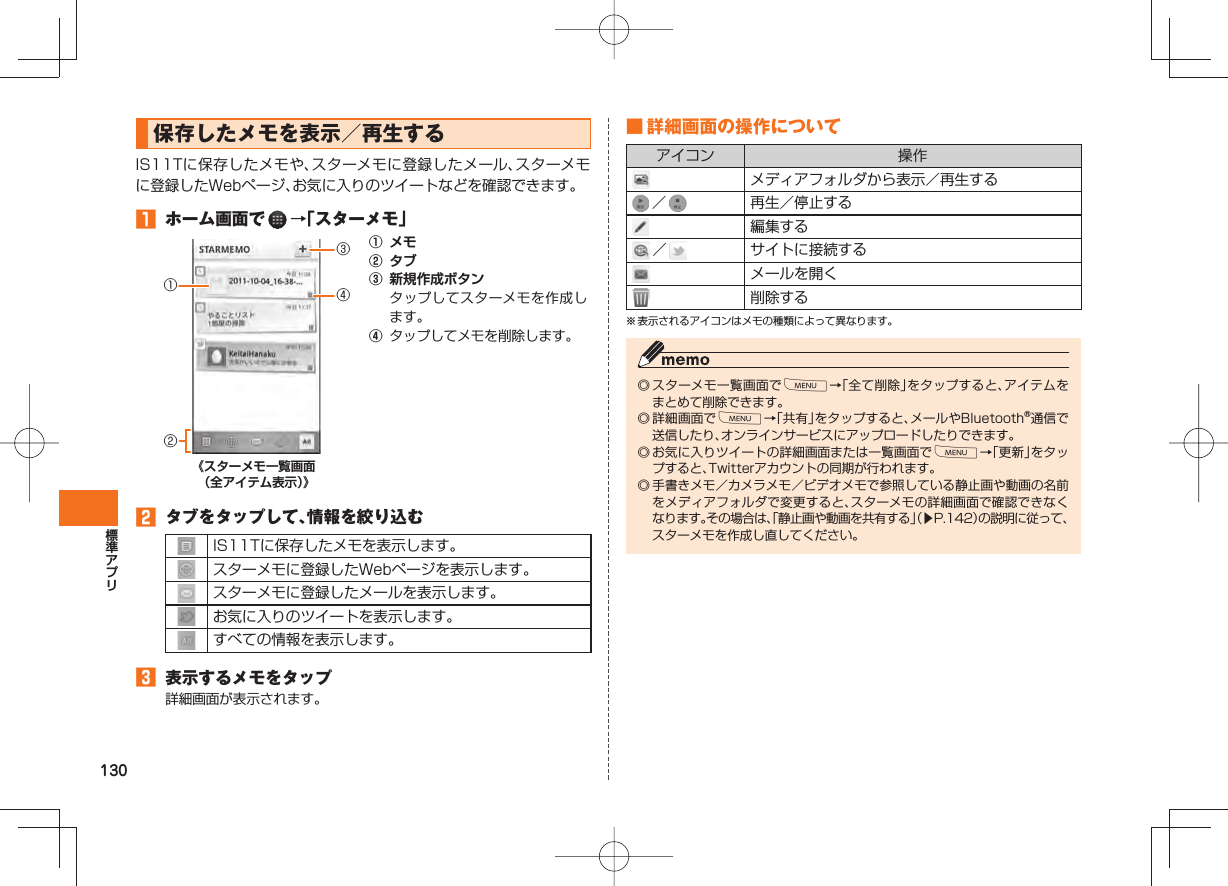Tap the mail tab in the phone's bottom bar
Screen dimensions: 1228x886
click(x=256, y=440)
